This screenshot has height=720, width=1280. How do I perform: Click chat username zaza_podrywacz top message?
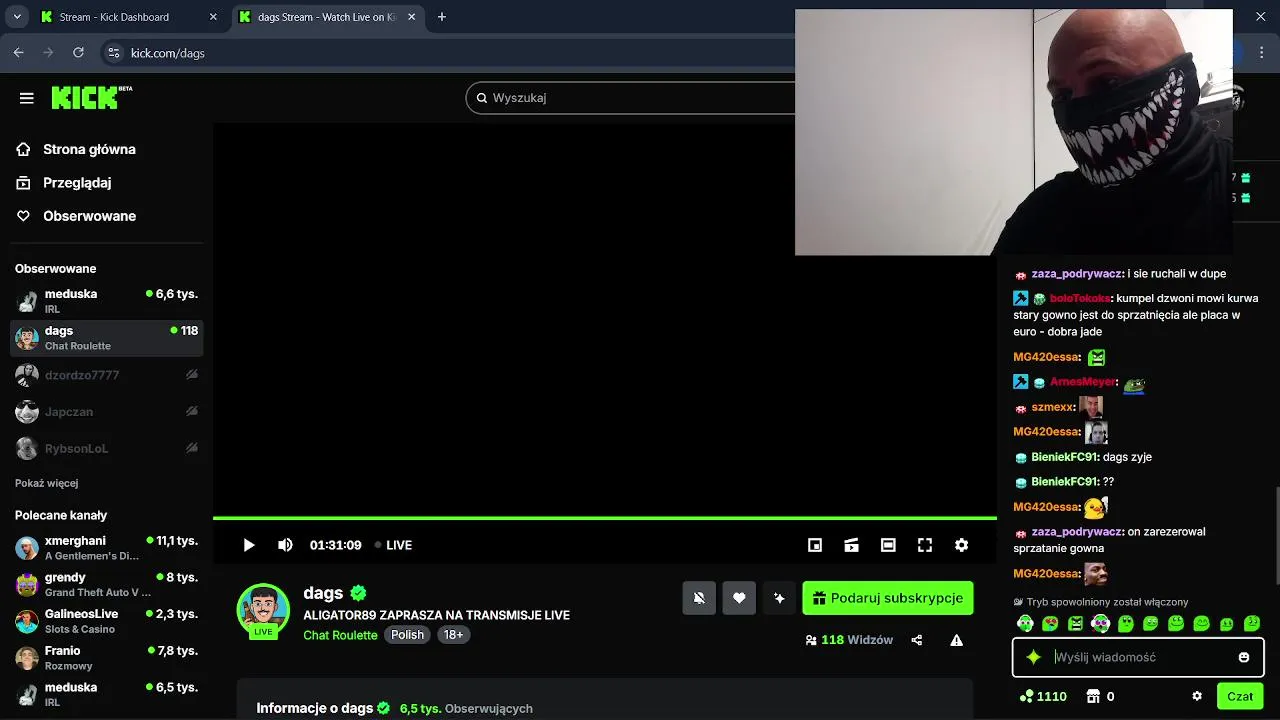(x=1077, y=273)
